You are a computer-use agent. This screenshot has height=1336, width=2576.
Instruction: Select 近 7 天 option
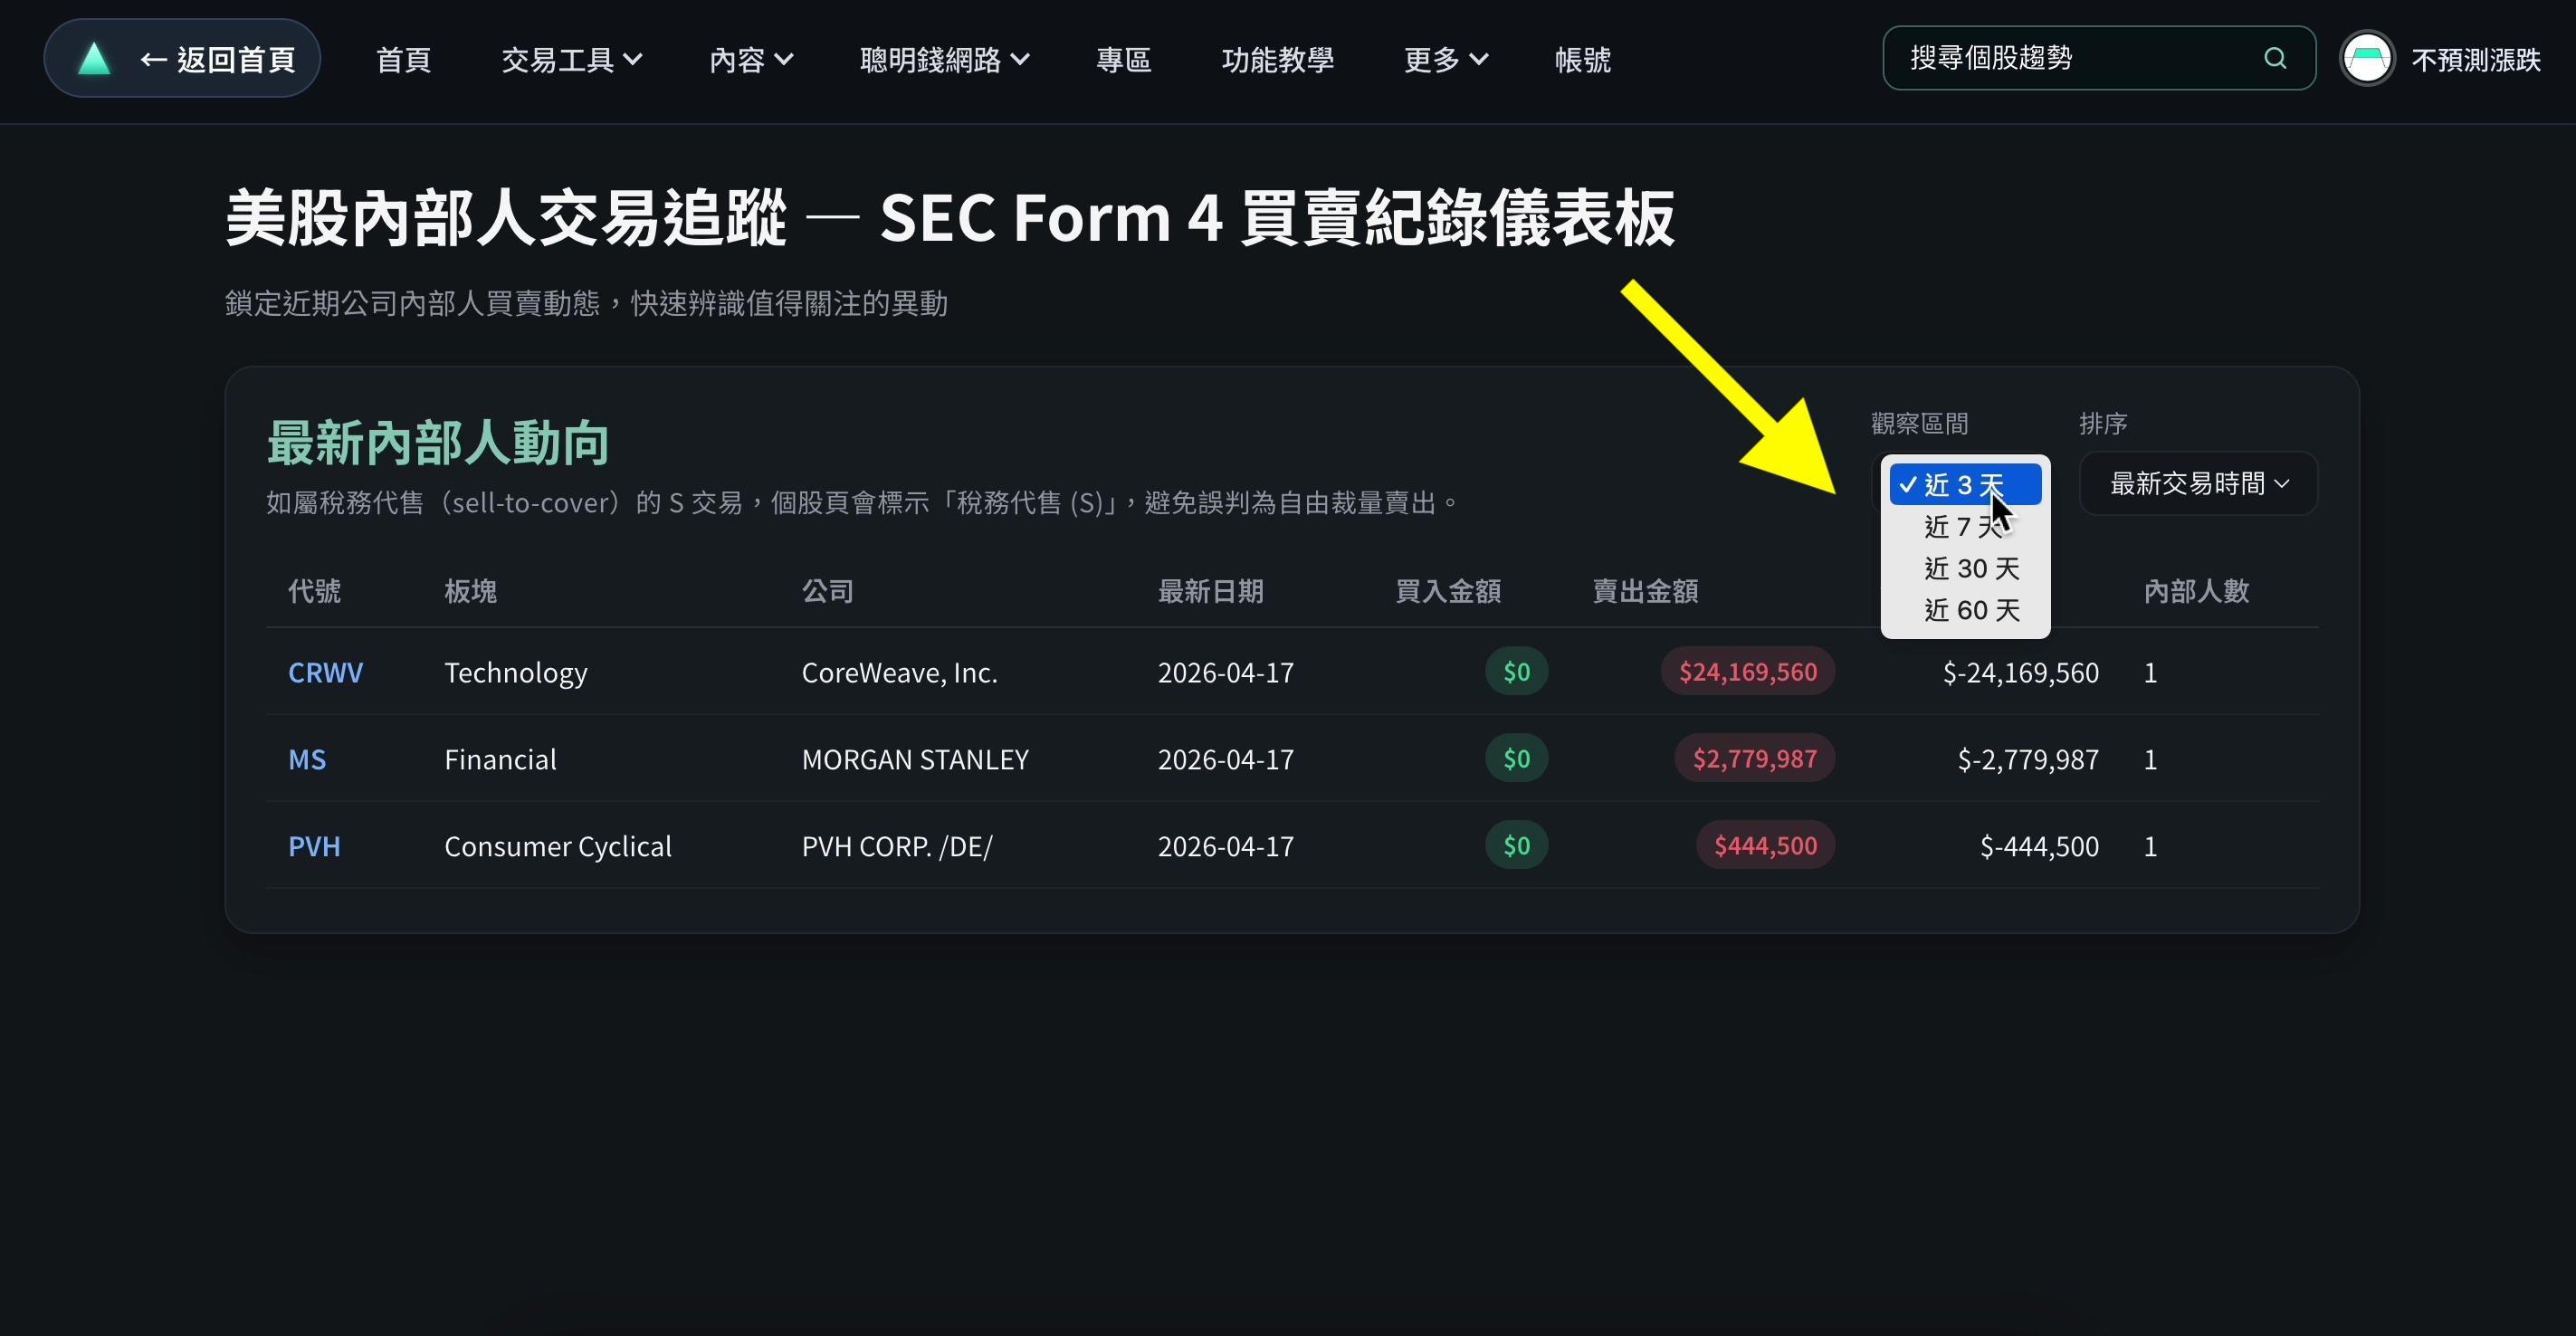1965,526
